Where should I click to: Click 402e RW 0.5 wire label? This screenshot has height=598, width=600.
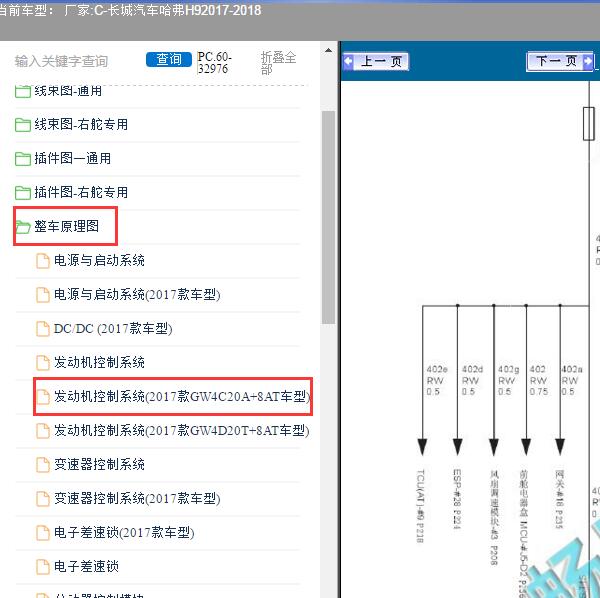(437, 381)
